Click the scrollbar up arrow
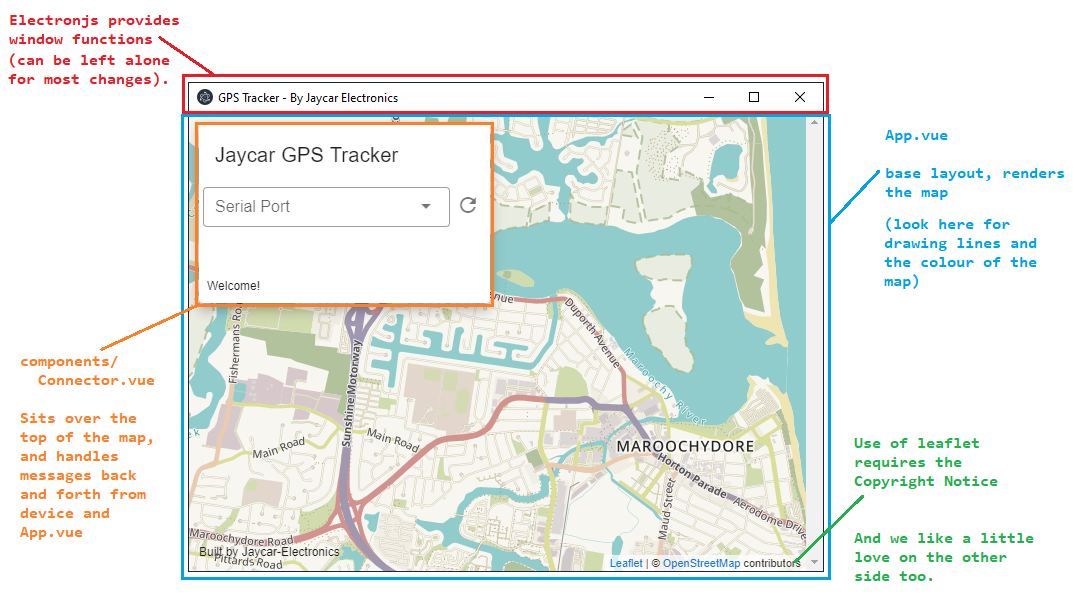This screenshot has width=1074, height=597. [814, 123]
